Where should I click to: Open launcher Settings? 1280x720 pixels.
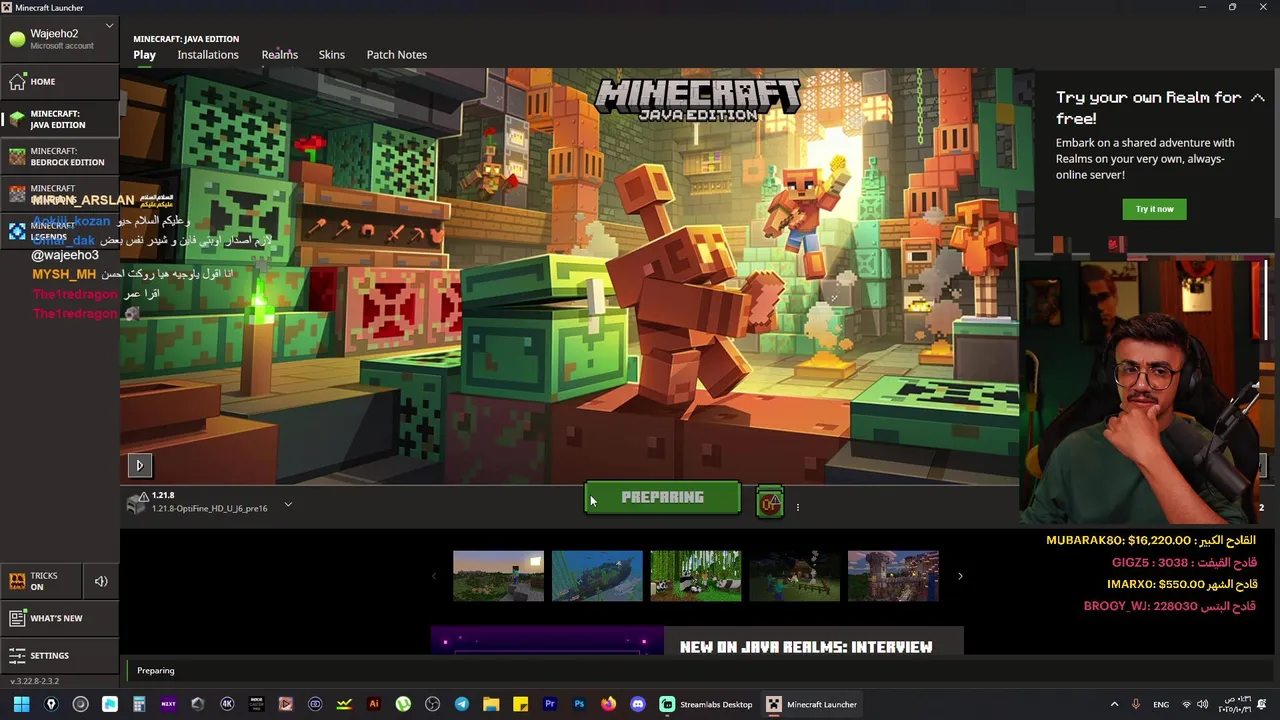tap(60, 656)
